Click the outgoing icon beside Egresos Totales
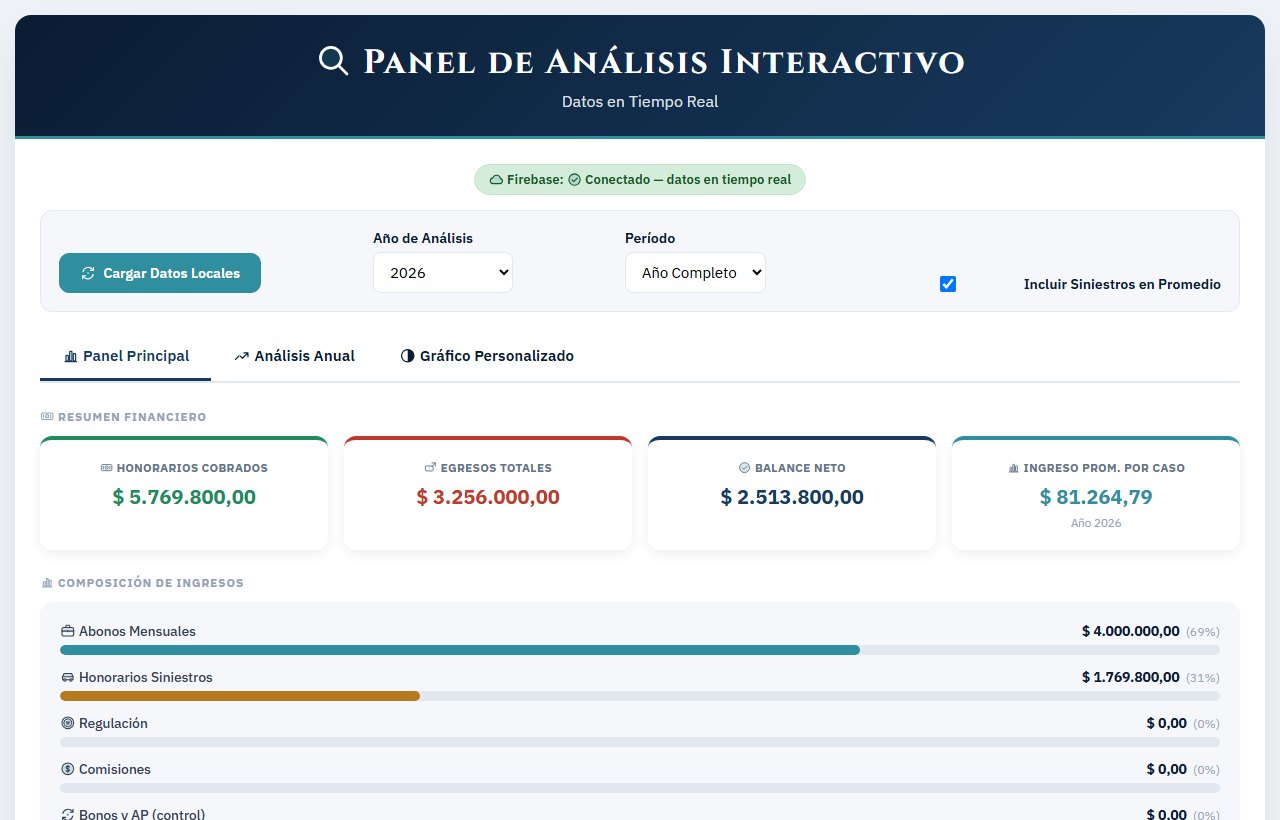The image size is (1280, 820). point(430,468)
